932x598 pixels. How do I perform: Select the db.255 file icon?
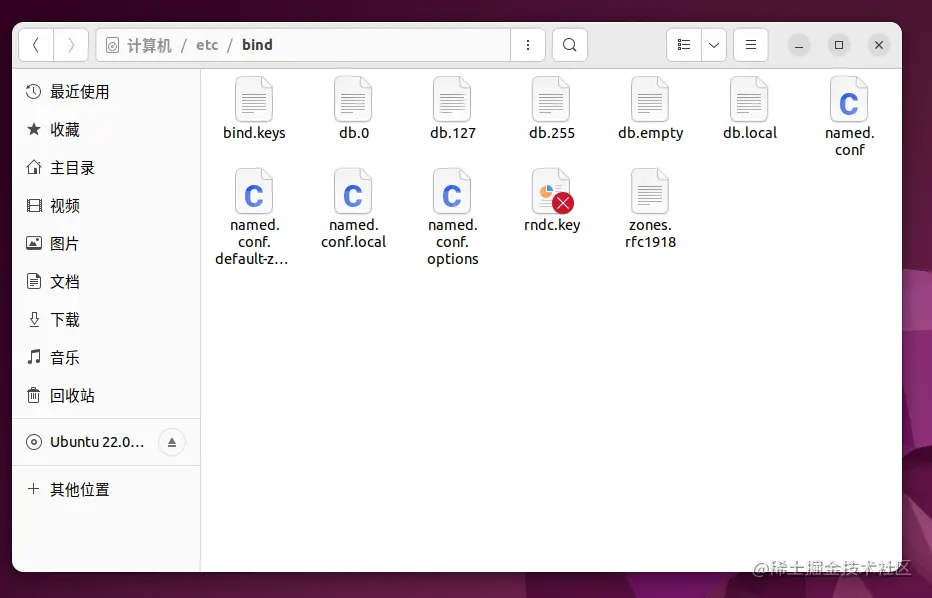tap(551, 99)
